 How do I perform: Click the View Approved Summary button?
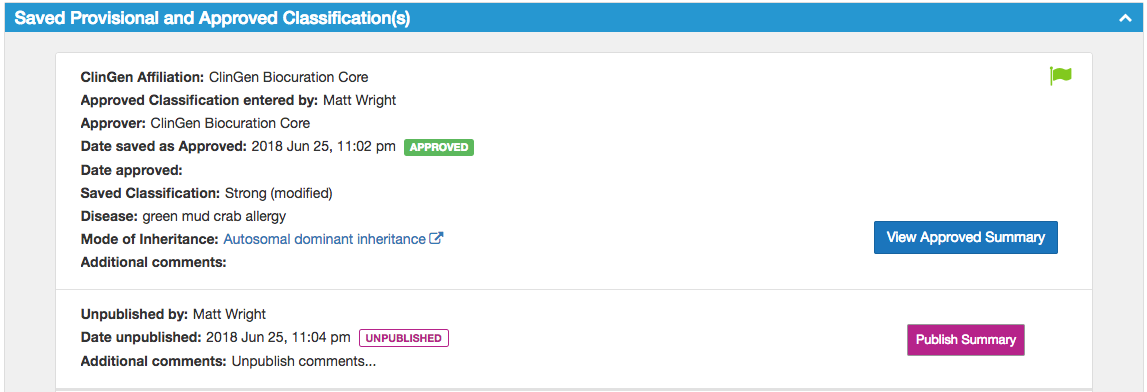[966, 238]
